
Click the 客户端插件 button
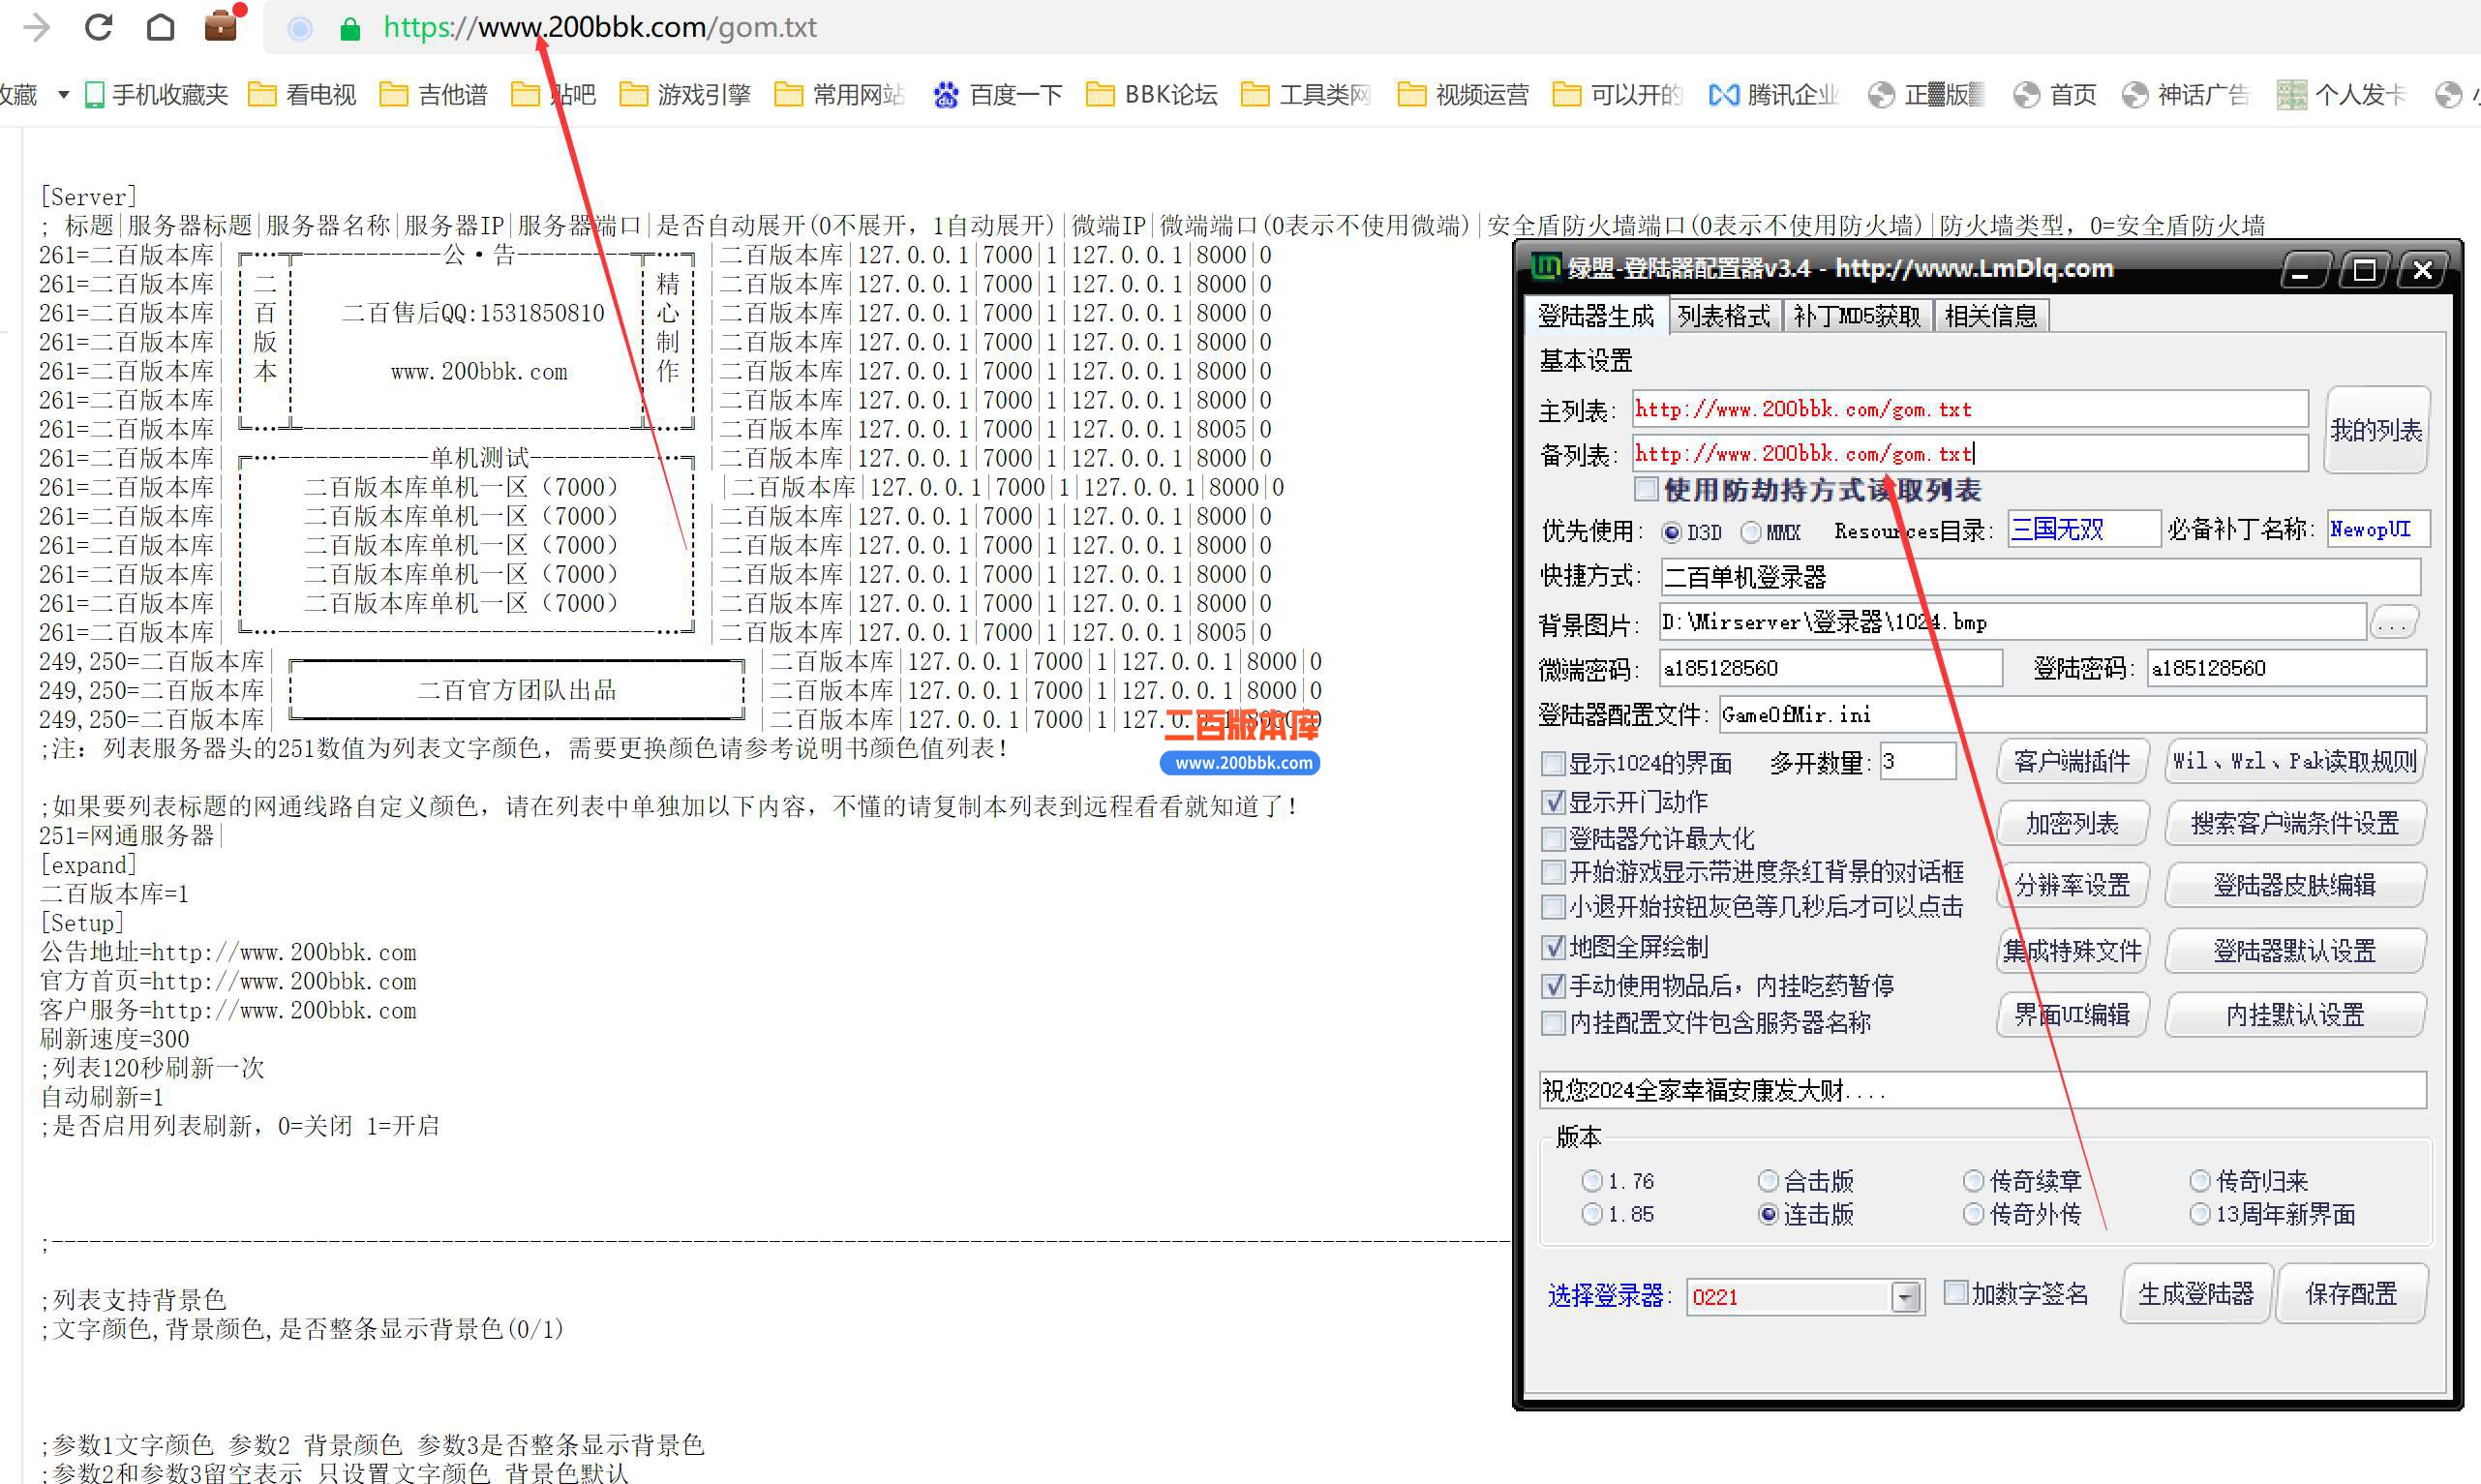coord(2072,762)
